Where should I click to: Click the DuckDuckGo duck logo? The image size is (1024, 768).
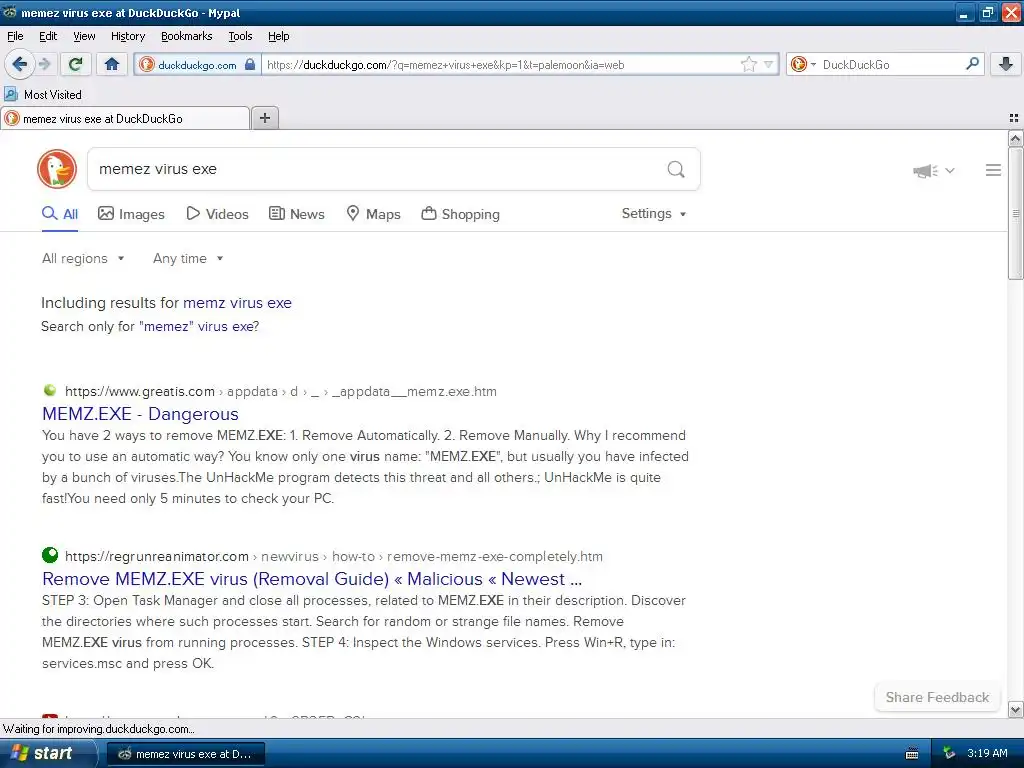(57, 169)
